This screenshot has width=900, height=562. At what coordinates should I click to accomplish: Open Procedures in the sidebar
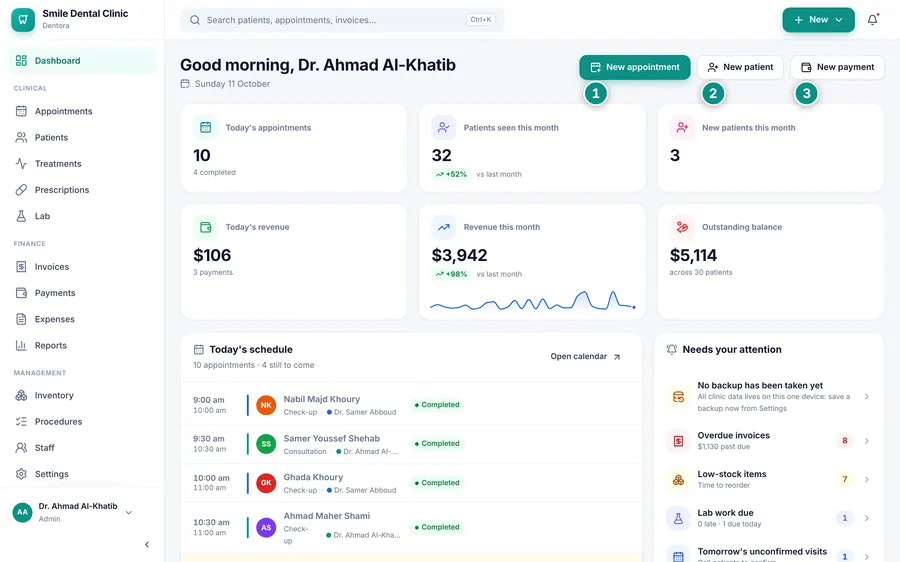pyautogui.click(x=82, y=422)
